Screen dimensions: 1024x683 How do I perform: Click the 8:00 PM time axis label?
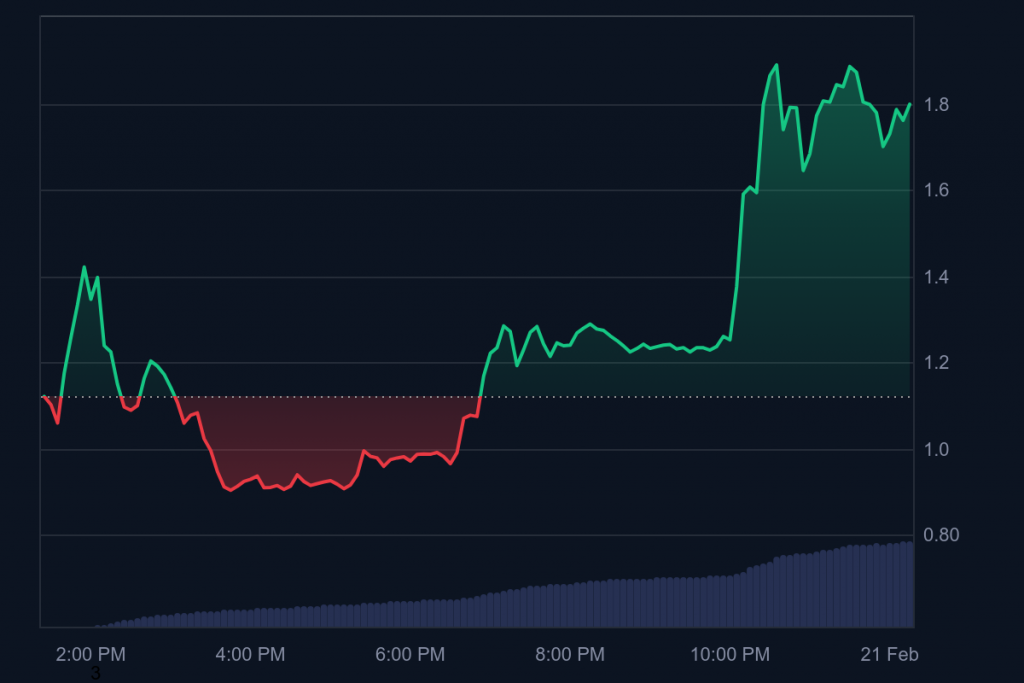pyautogui.click(x=569, y=654)
